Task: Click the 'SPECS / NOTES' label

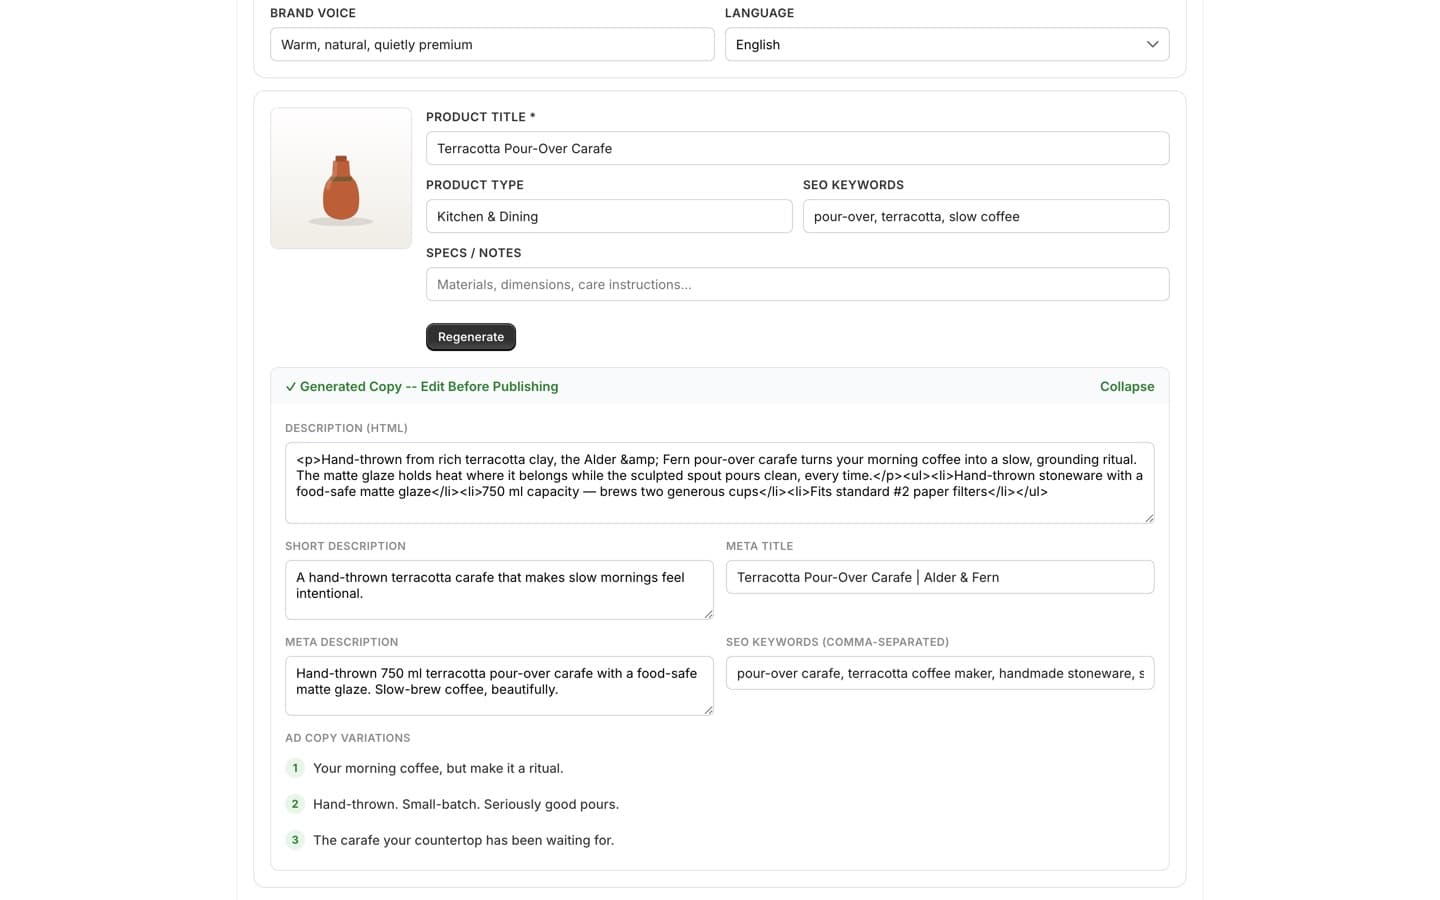Action: coord(474,253)
